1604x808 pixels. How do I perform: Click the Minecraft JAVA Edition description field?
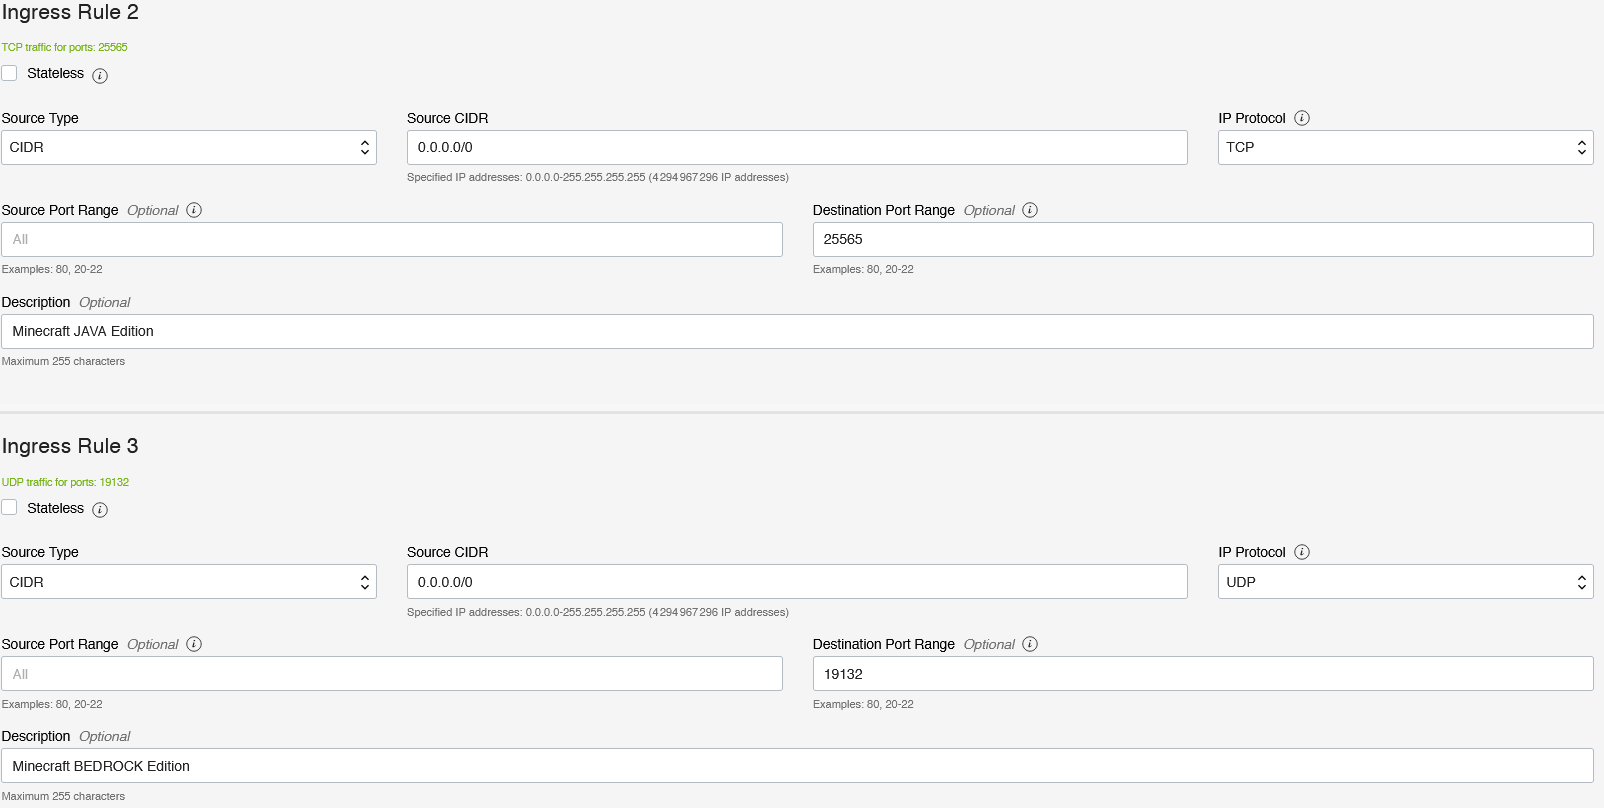point(796,331)
